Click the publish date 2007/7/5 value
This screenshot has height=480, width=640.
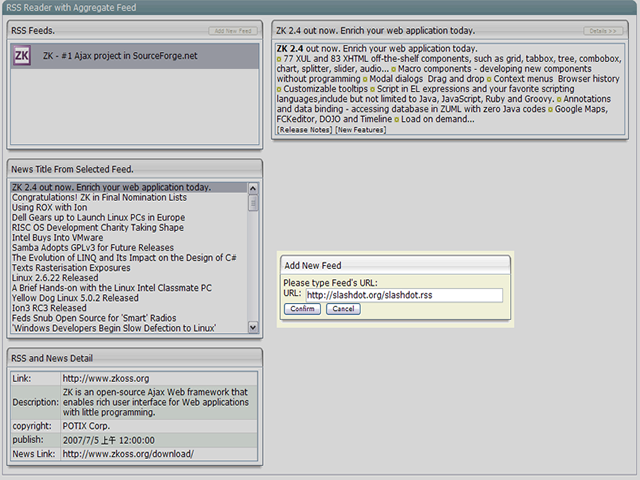point(109,440)
